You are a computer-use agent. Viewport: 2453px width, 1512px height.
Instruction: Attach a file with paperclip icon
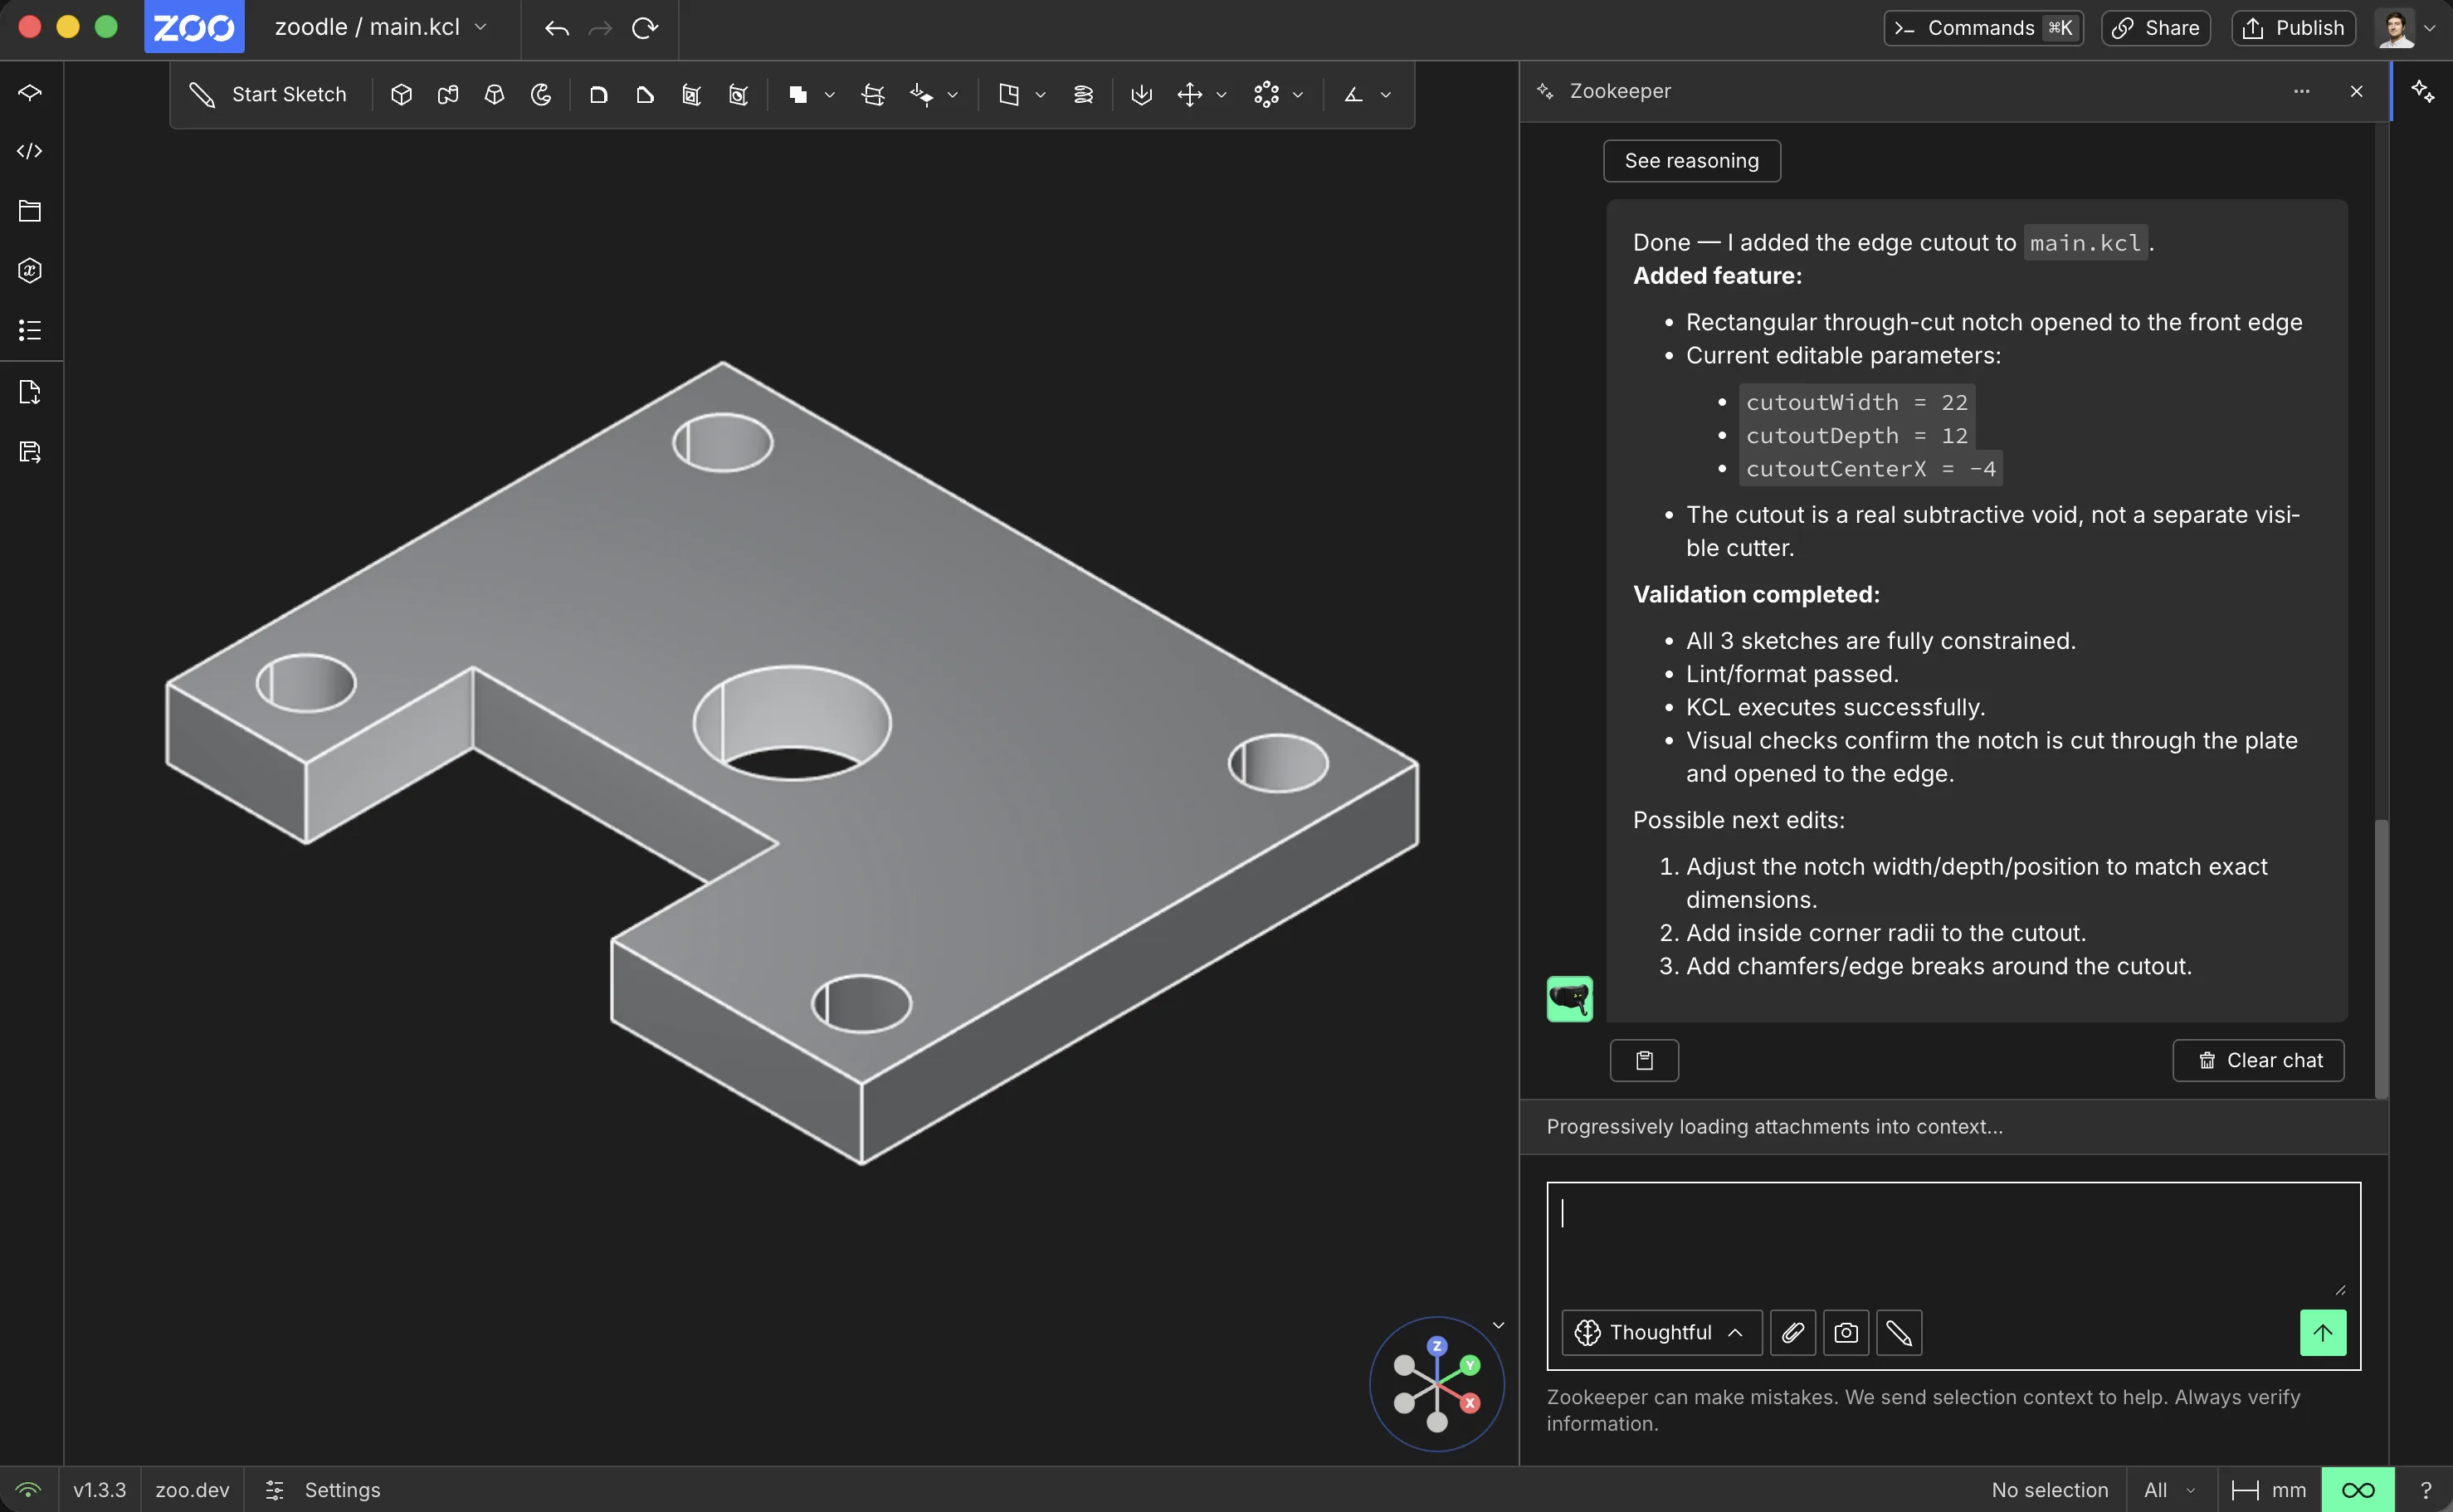coord(1793,1332)
